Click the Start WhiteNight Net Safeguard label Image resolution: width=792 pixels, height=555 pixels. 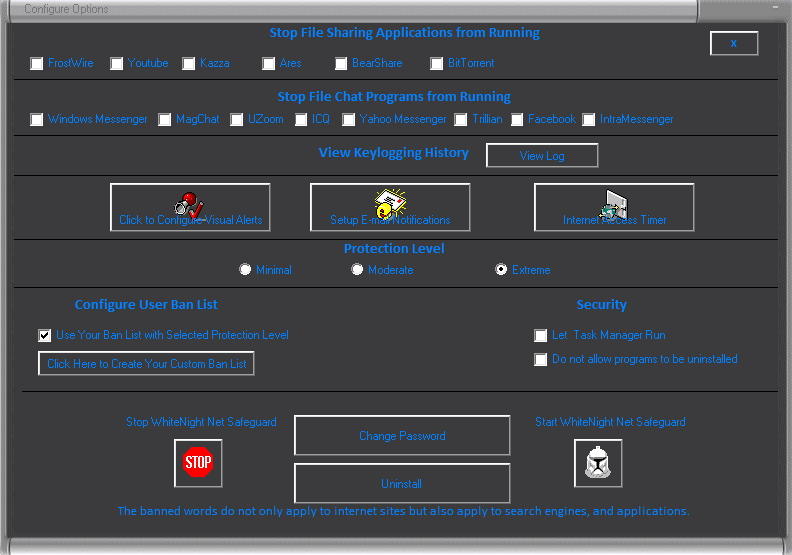click(x=610, y=422)
